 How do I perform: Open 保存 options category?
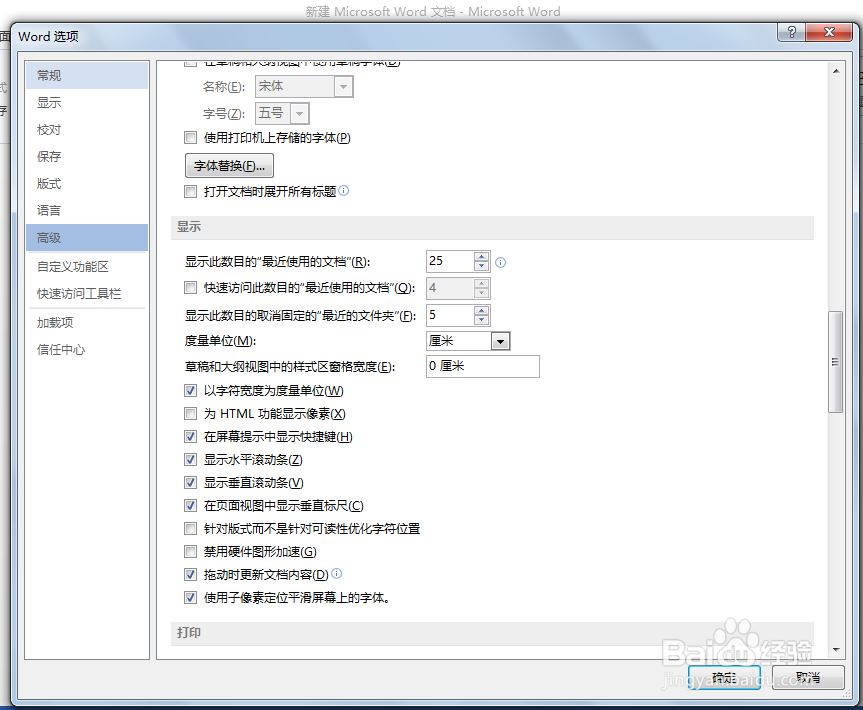(87, 157)
